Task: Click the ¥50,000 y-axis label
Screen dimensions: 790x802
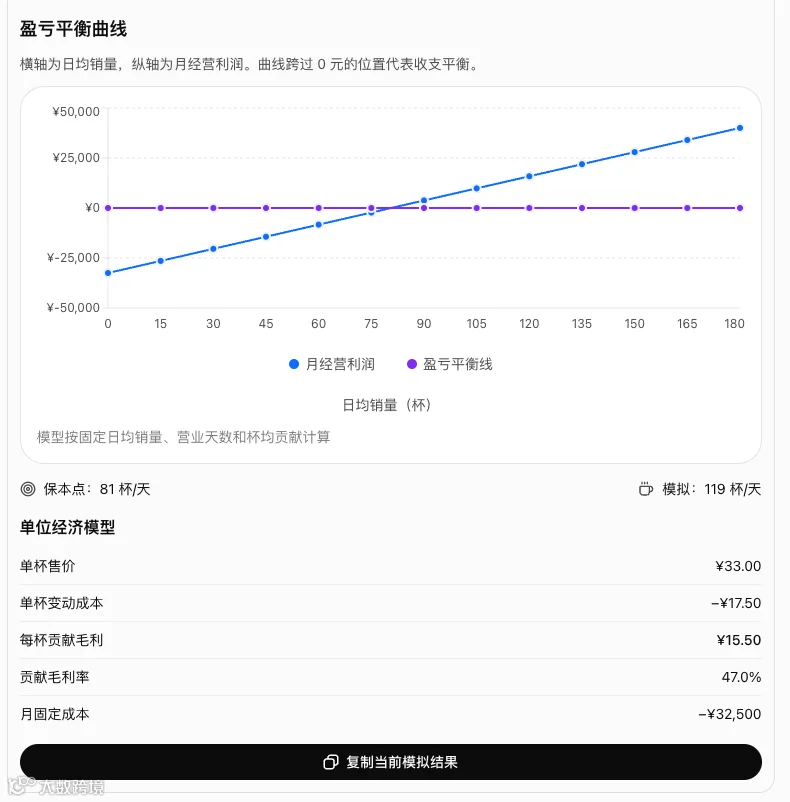Action: (x=76, y=112)
